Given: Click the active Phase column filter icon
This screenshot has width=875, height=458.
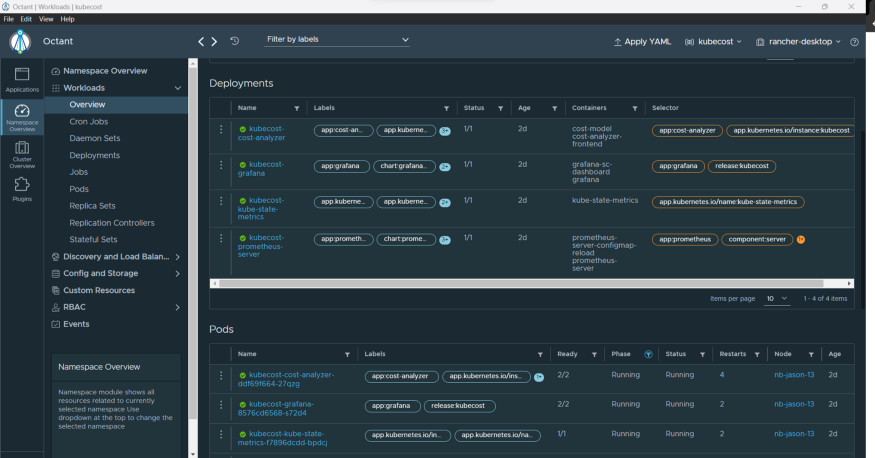Looking at the screenshot, I should [x=648, y=354].
